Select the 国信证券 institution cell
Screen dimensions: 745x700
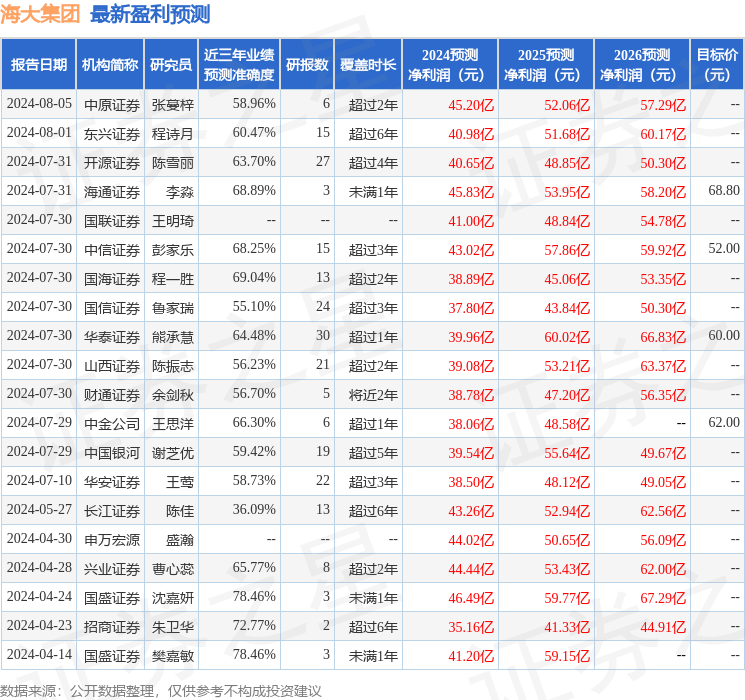(x=112, y=308)
